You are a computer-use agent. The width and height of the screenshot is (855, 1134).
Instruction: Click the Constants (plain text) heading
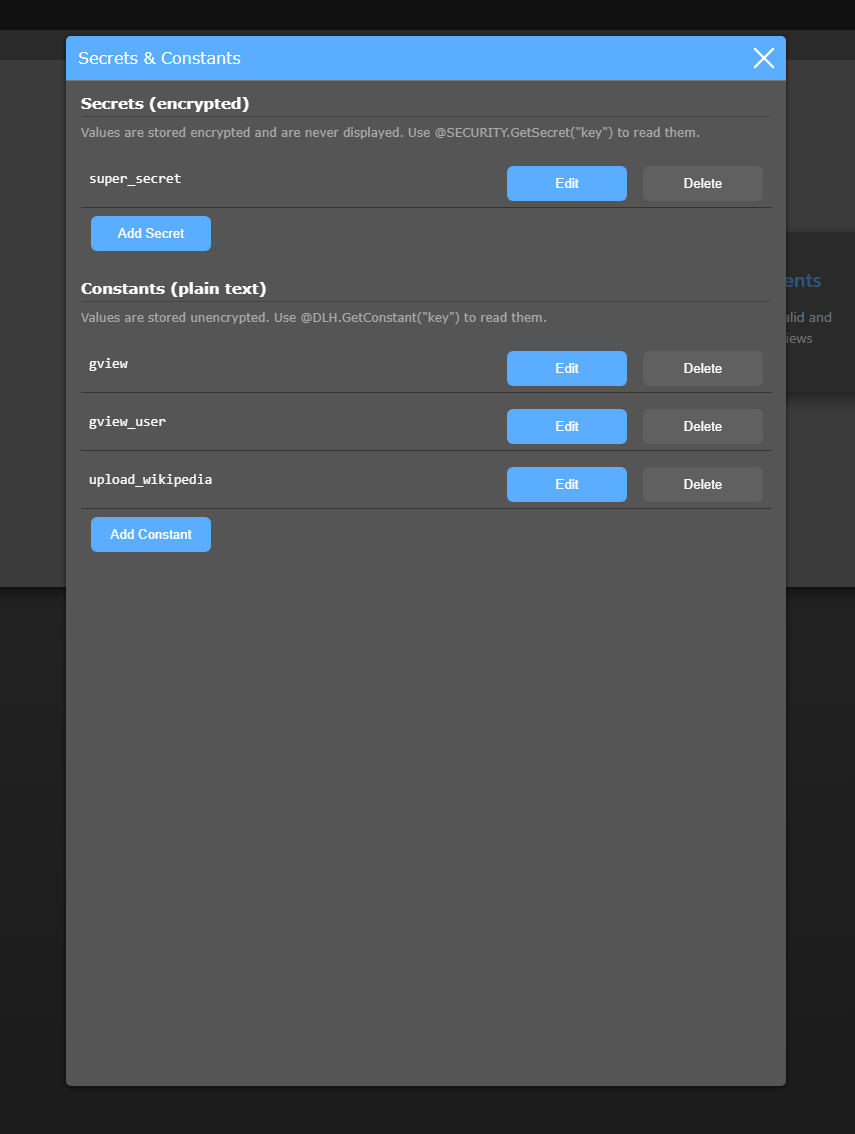[x=174, y=289]
